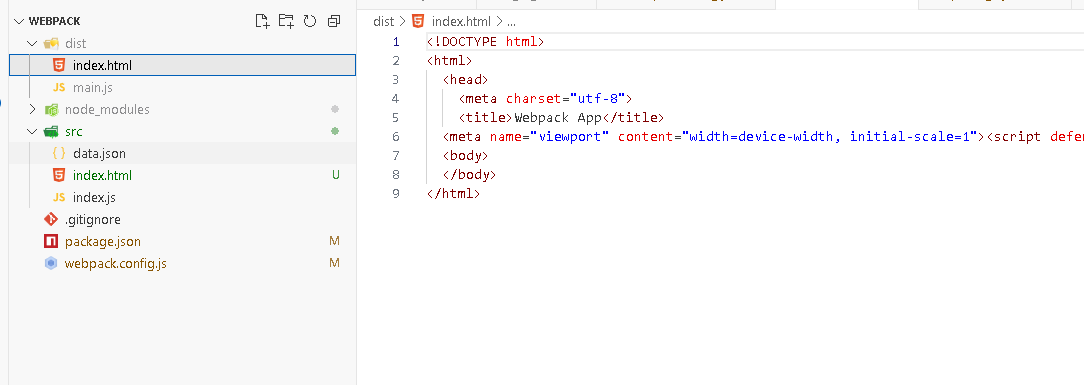
Task: Expand the node_modules folder chevron
Action: [32, 109]
